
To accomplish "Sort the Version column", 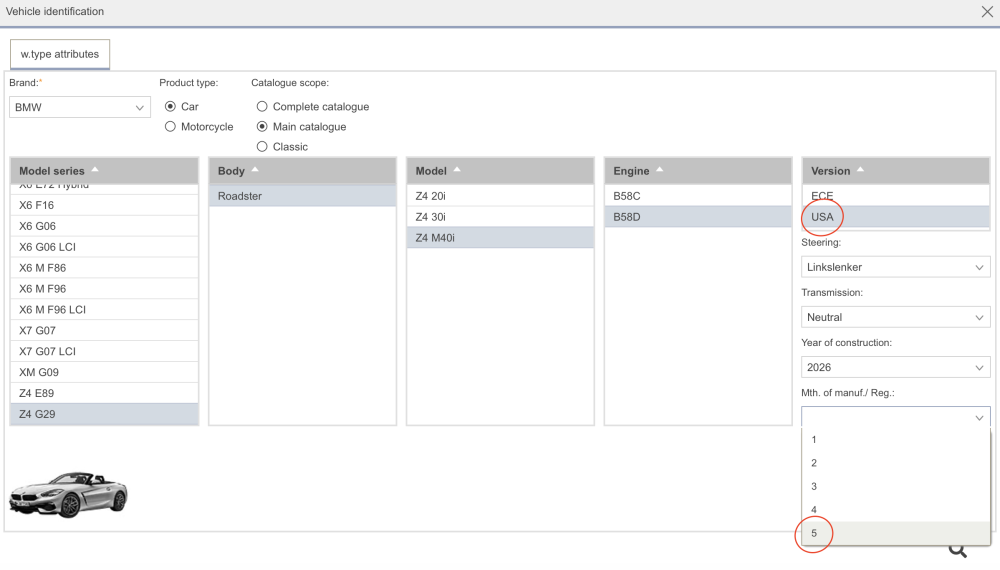I will pos(895,171).
